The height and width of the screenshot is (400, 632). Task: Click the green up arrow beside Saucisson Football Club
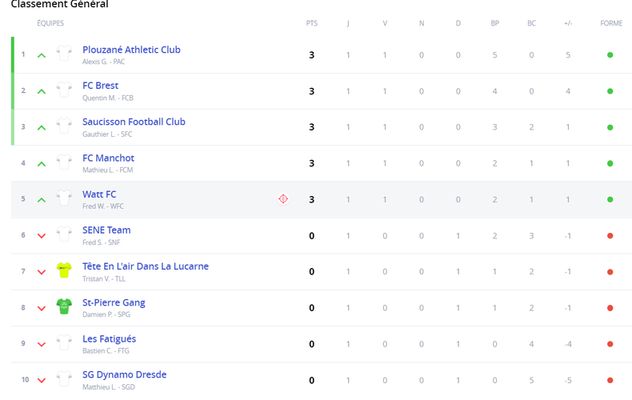tap(42, 128)
